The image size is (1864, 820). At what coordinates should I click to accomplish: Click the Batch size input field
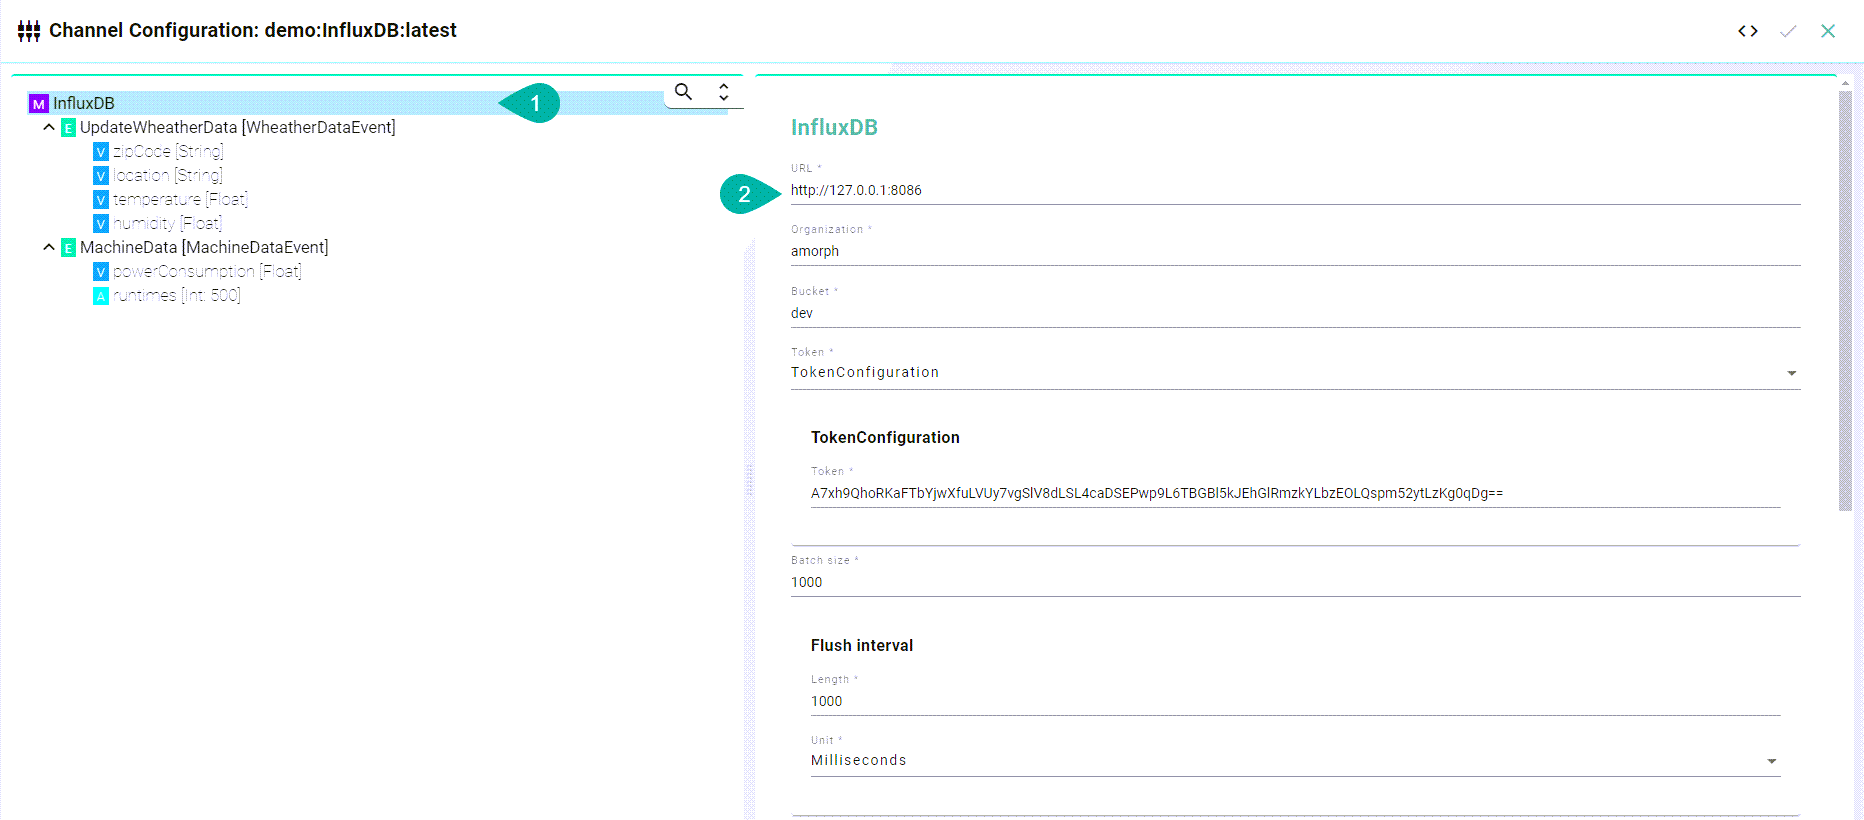(1295, 583)
